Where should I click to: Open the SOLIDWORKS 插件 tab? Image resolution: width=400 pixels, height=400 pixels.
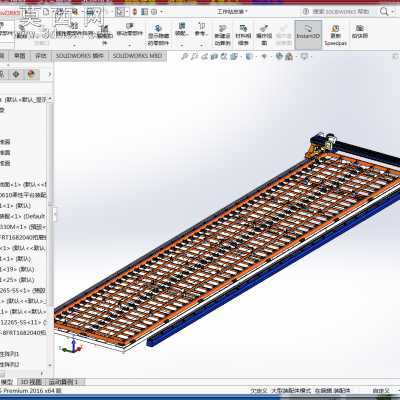80,56
